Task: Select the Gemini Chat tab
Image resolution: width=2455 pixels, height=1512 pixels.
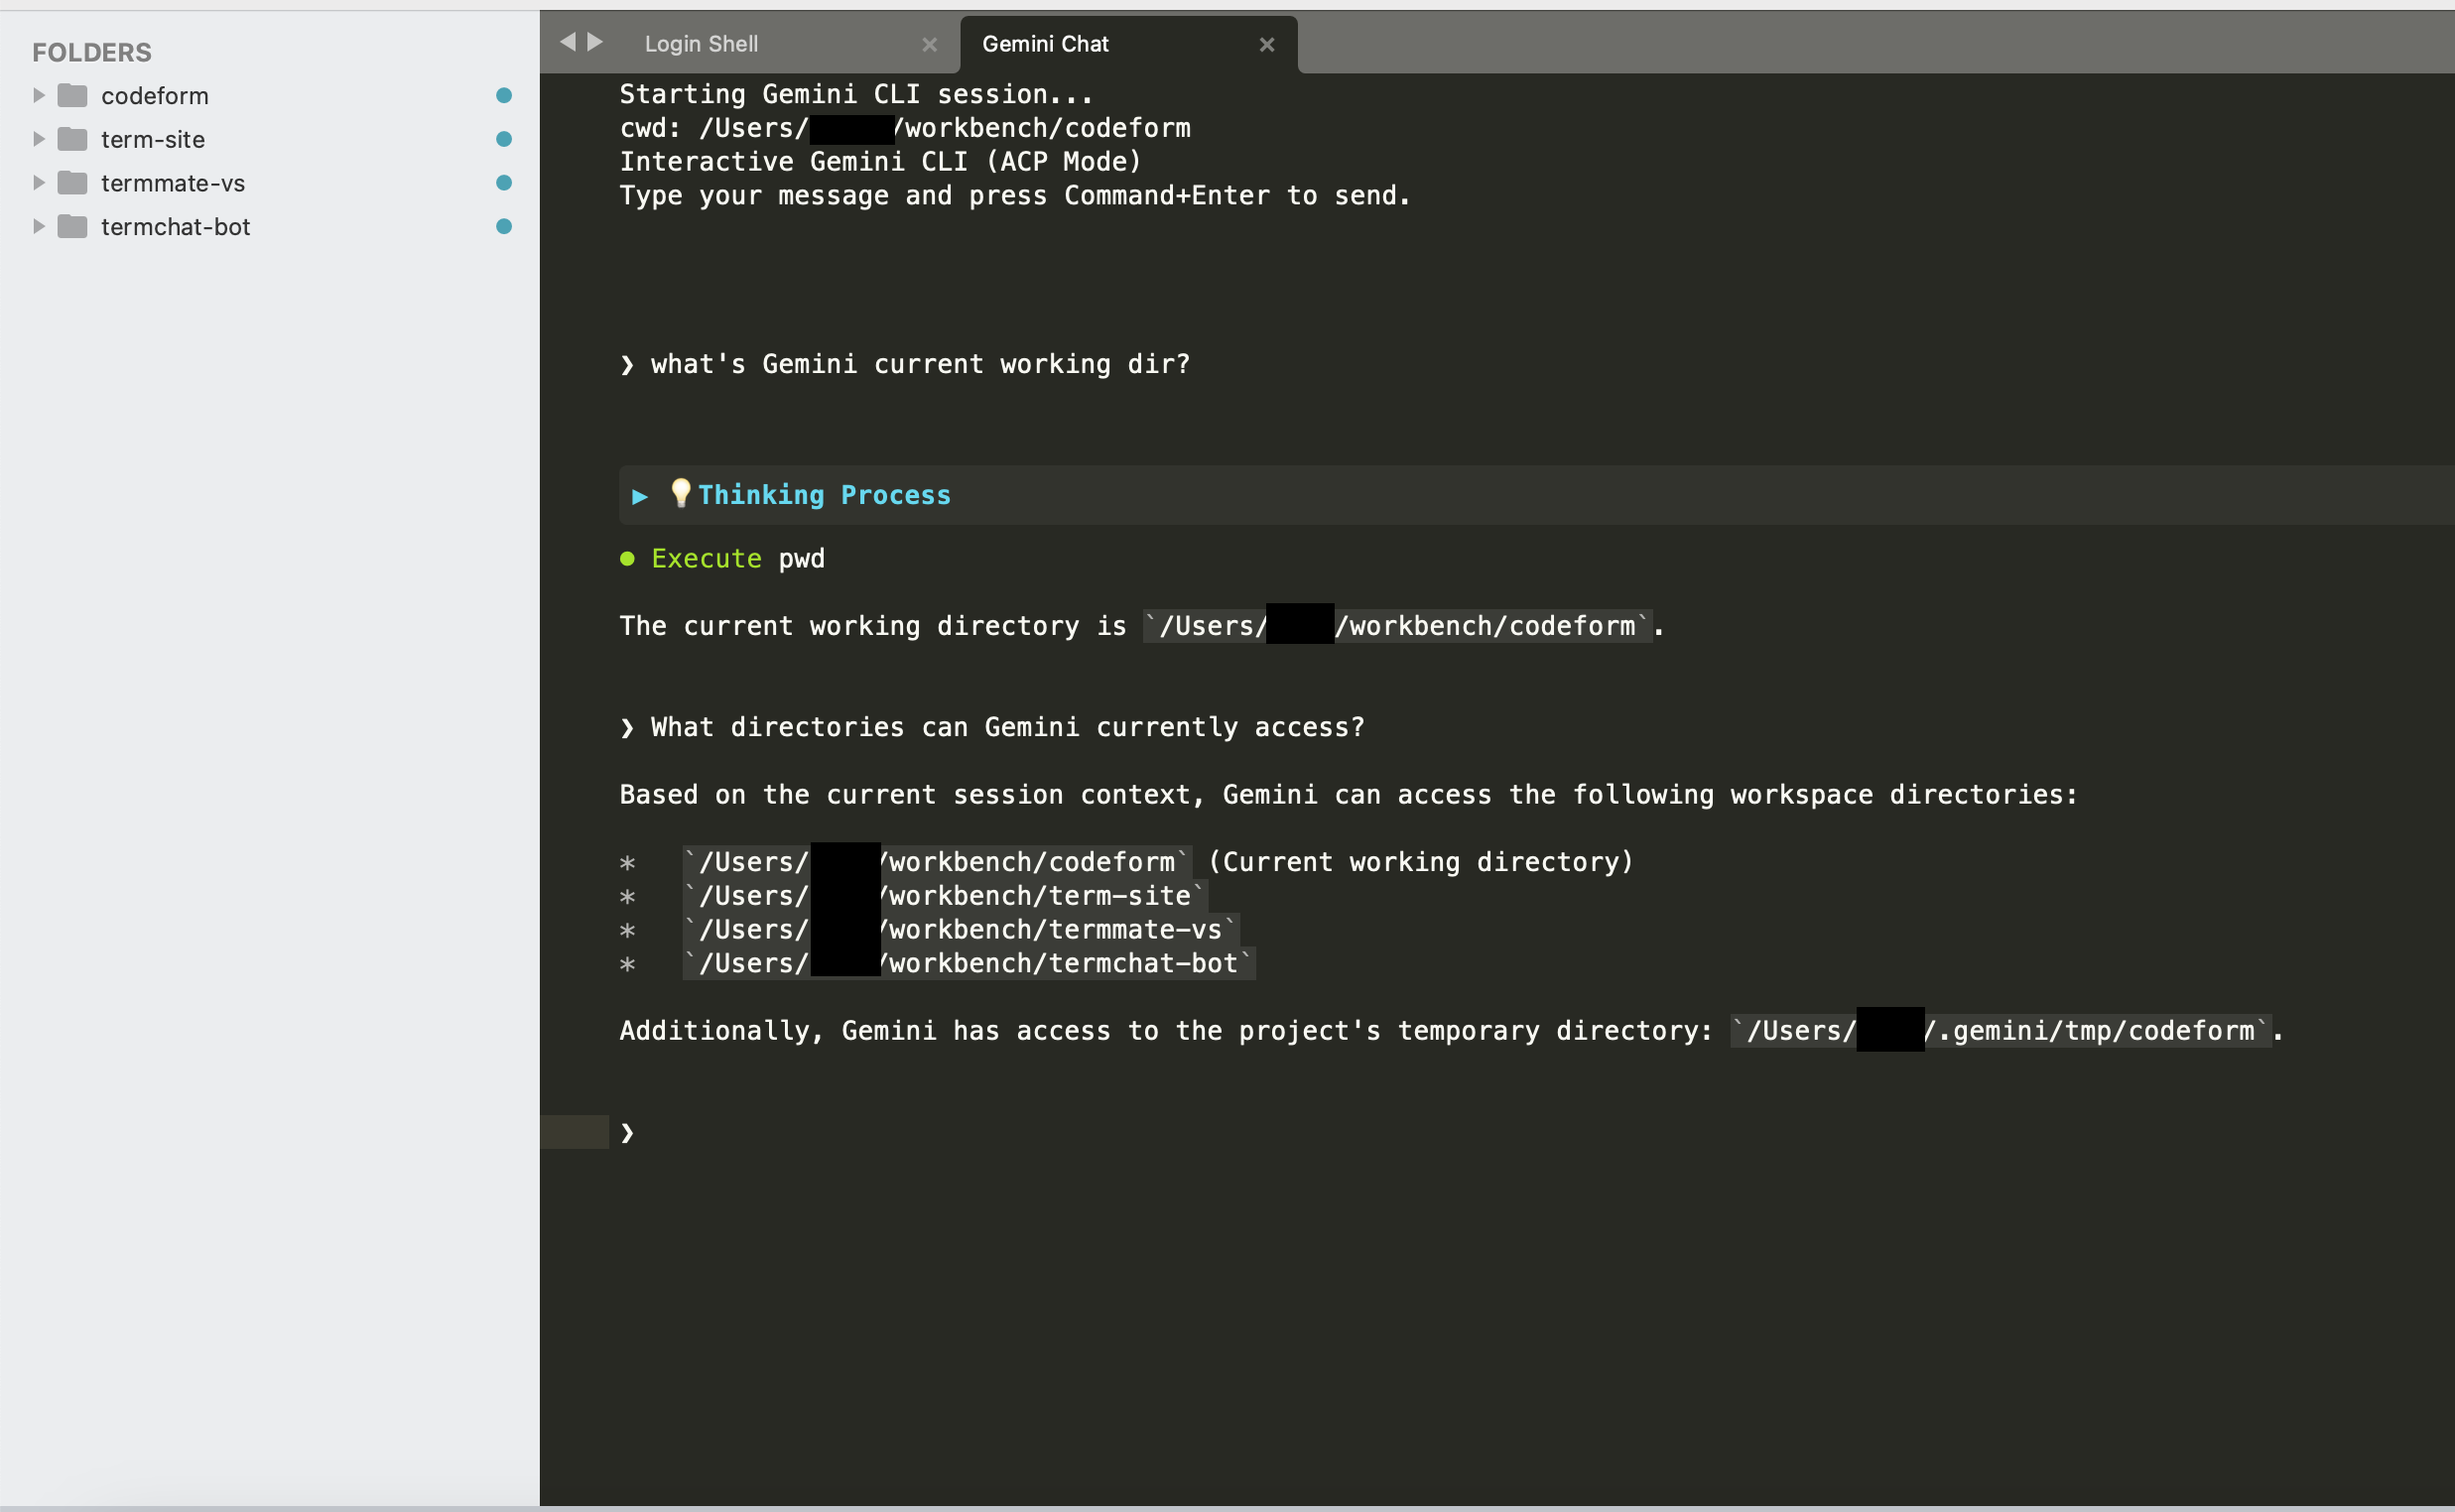Action: tap(1045, 44)
